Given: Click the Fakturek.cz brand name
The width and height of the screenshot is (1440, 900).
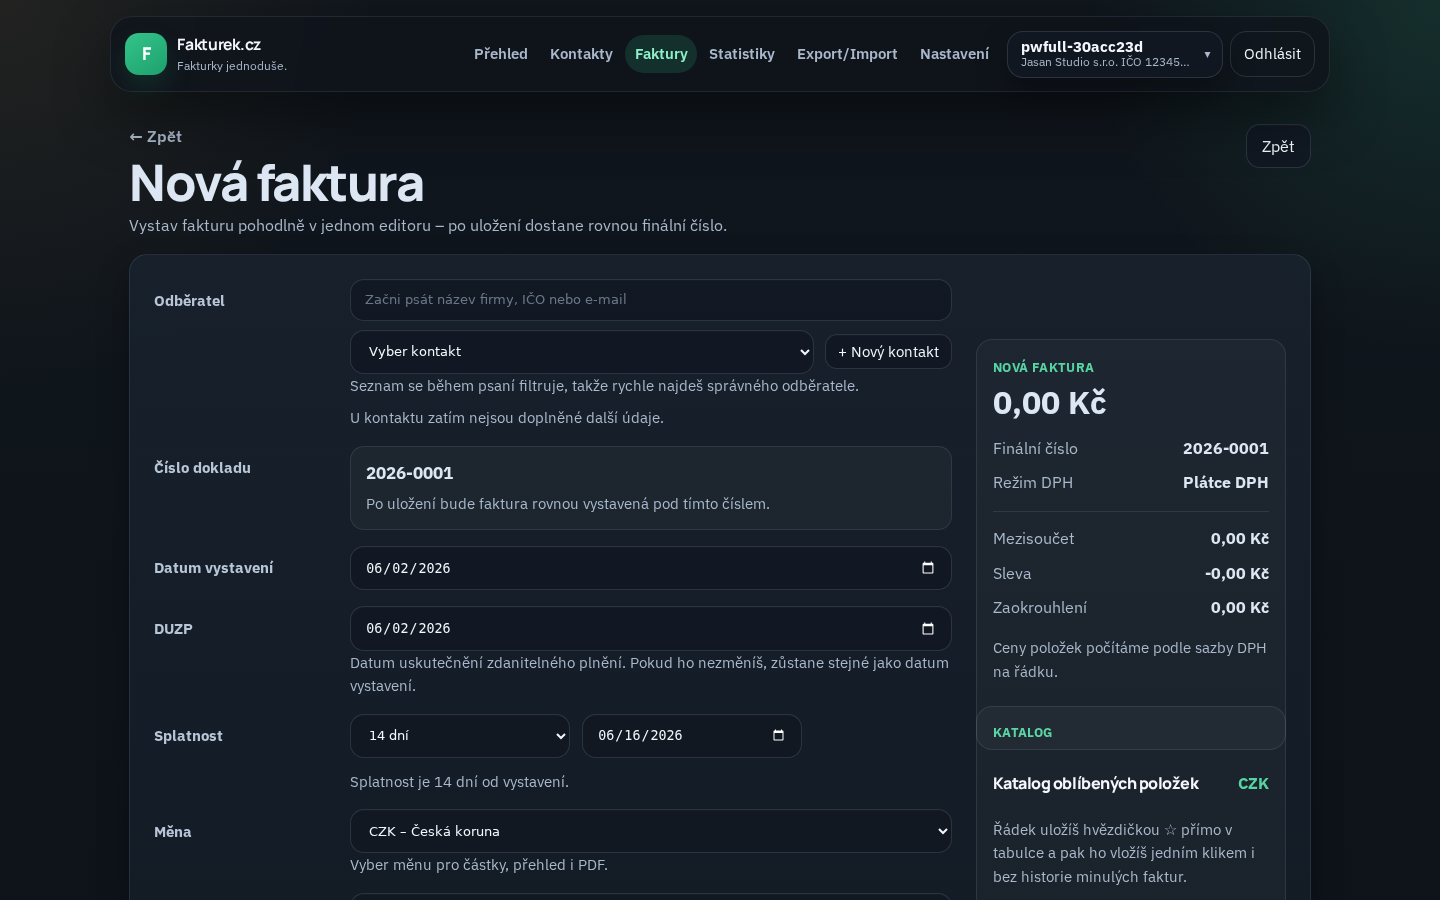Looking at the screenshot, I should pos(219,45).
